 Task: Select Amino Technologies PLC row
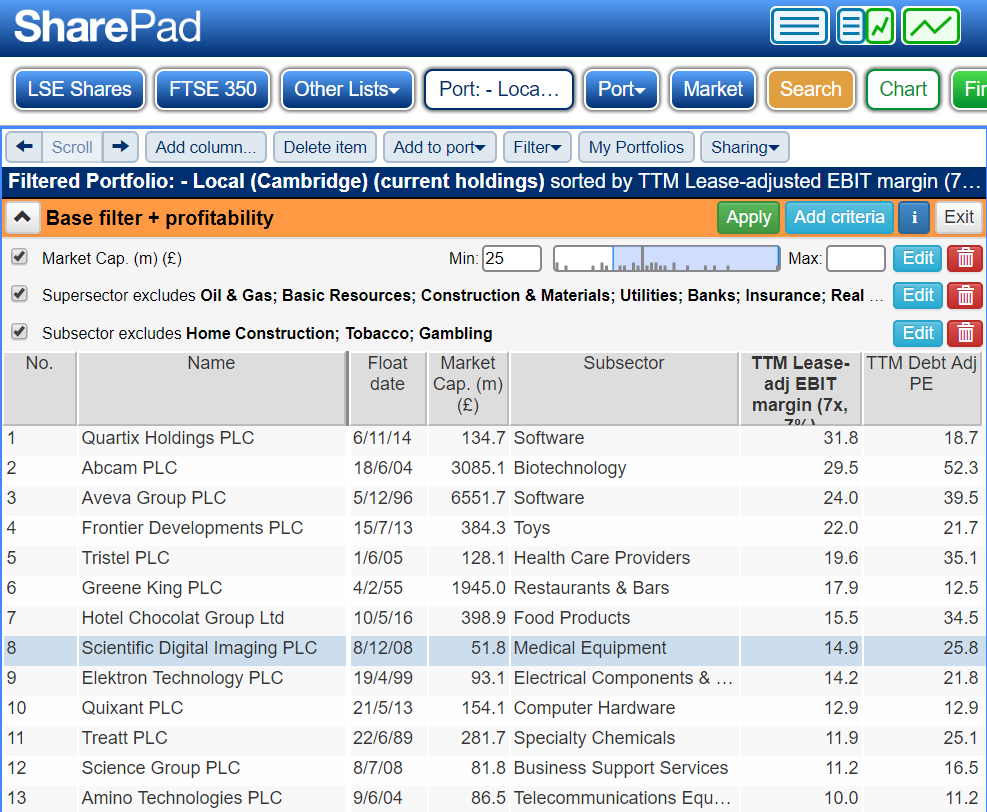(x=492, y=798)
